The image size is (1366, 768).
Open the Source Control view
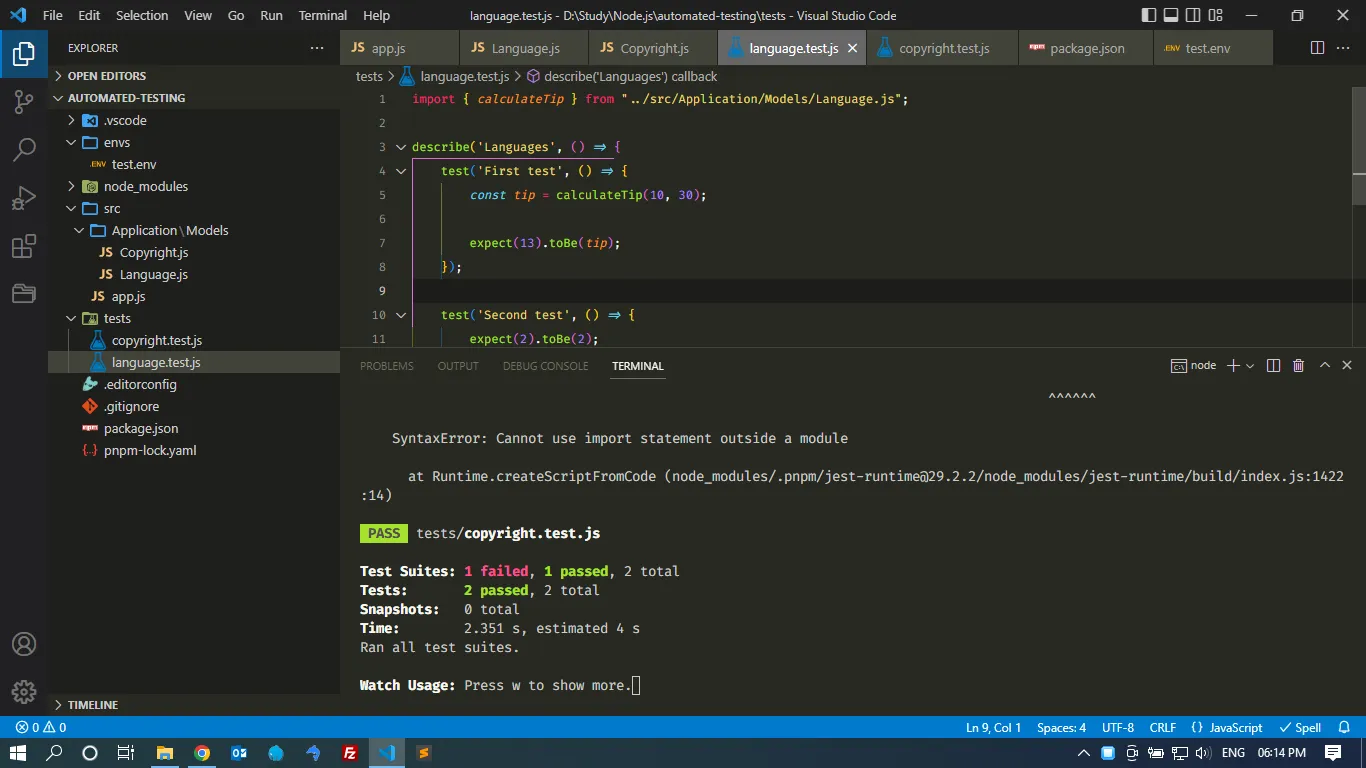click(x=24, y=101)
